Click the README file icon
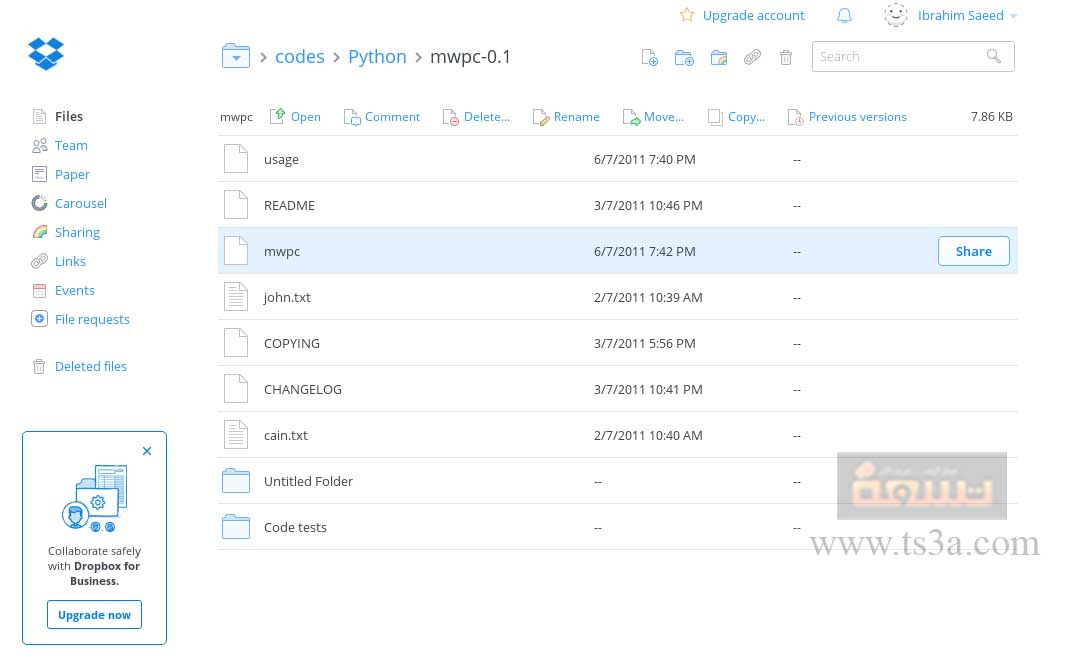 [236, 205]
